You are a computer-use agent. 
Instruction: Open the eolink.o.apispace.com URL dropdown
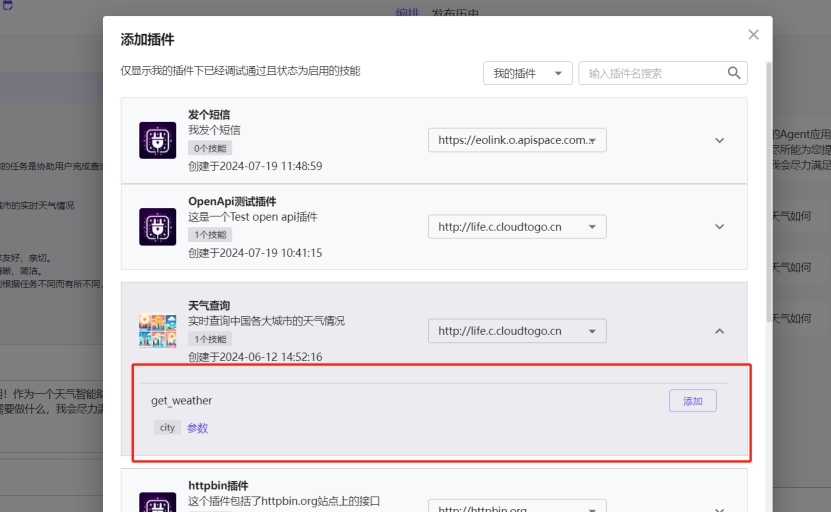coord(517,140)
